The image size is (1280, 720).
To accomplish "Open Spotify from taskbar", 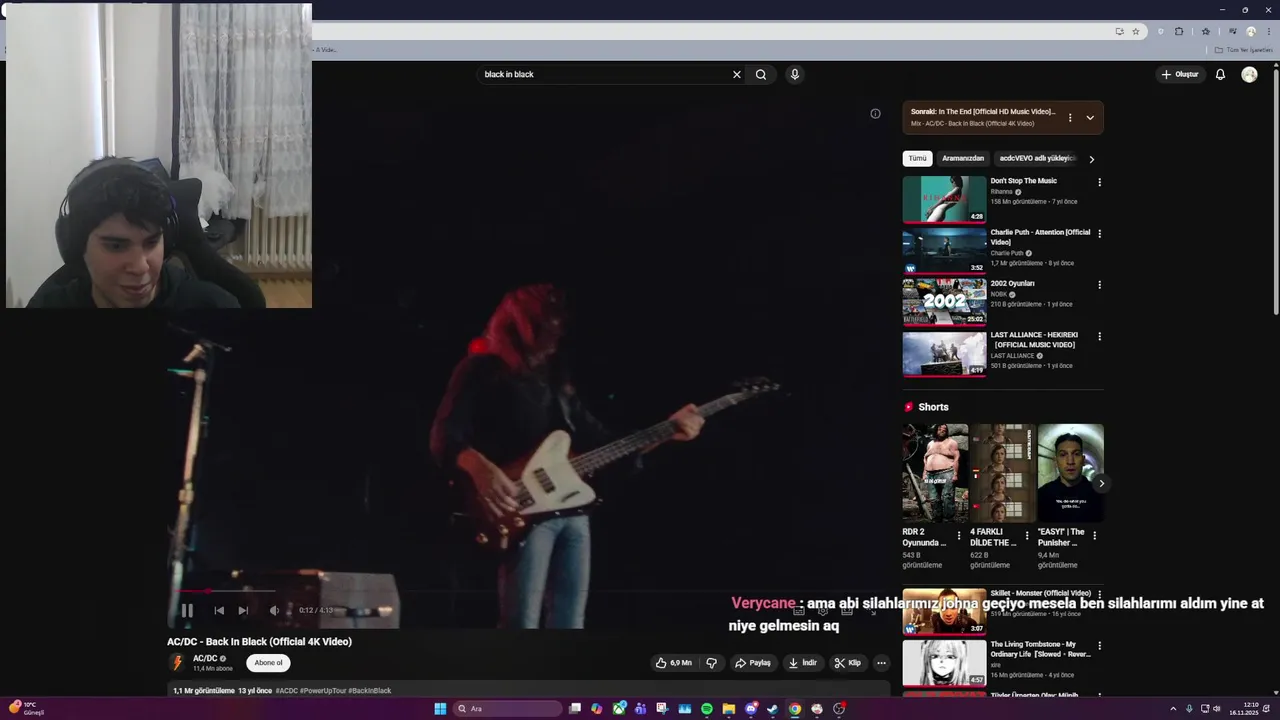I will point(707,709).
